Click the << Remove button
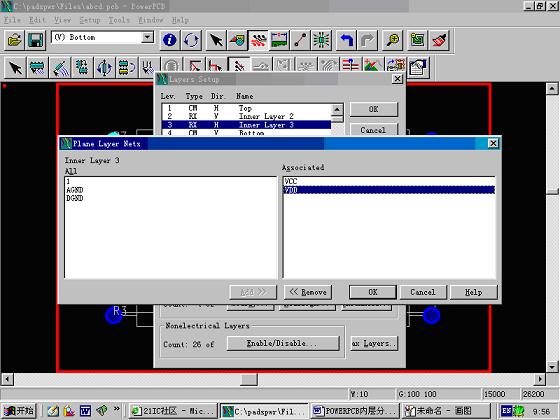The width and height of the screenshot is (560, 420). pyautogui.click(x=308, y=292)
